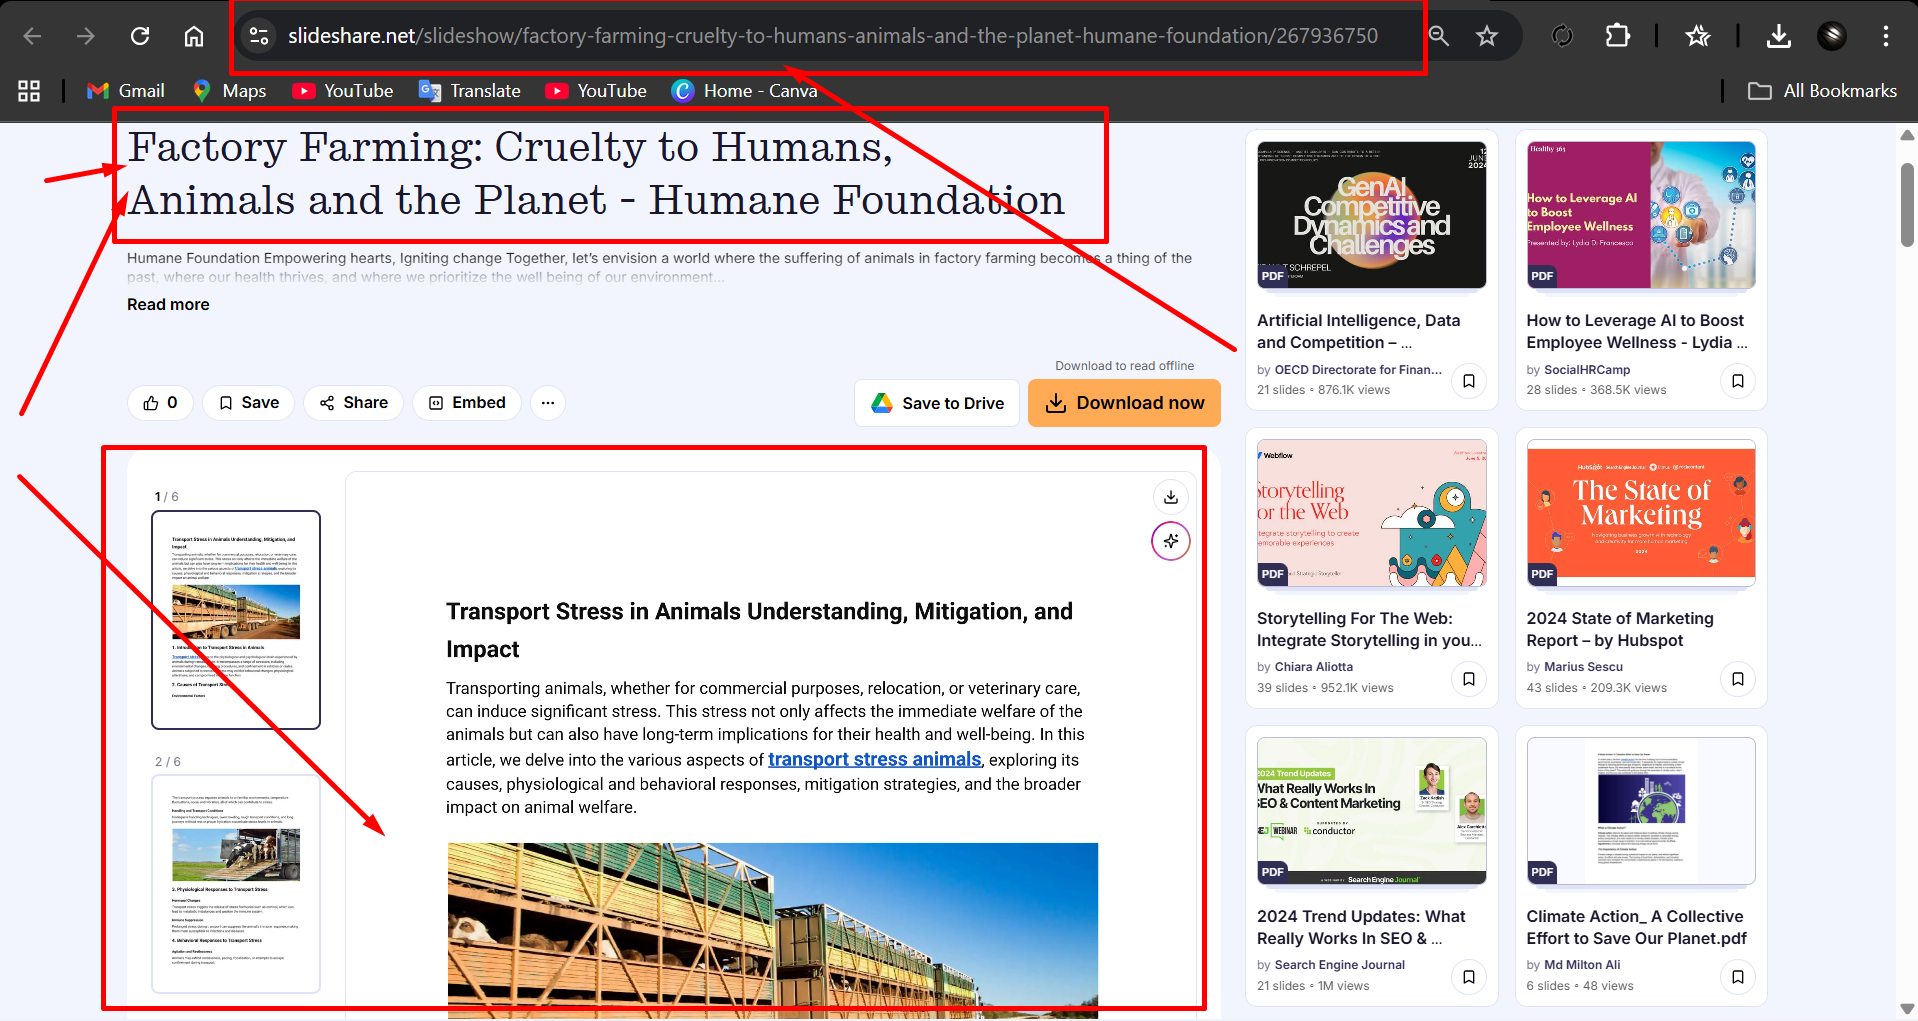Select slide 2 thumbnail
The image size is (1918, 1021).
point(236,884)
